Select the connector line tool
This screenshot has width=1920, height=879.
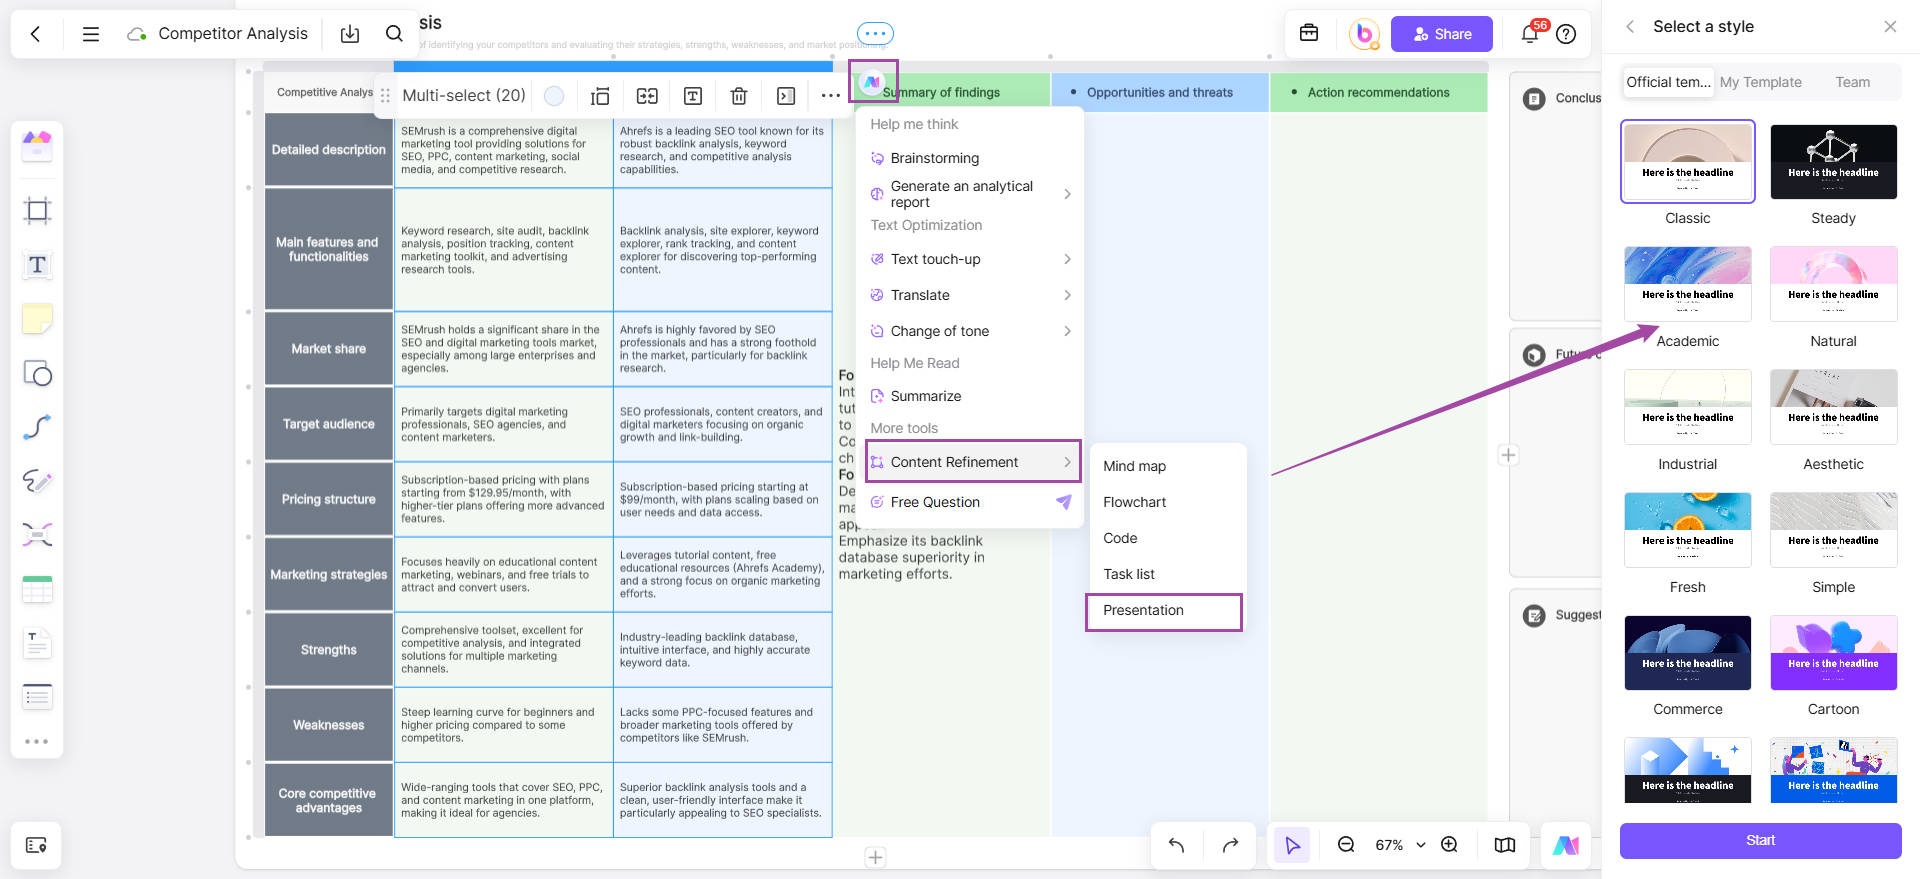coord(37,427)
